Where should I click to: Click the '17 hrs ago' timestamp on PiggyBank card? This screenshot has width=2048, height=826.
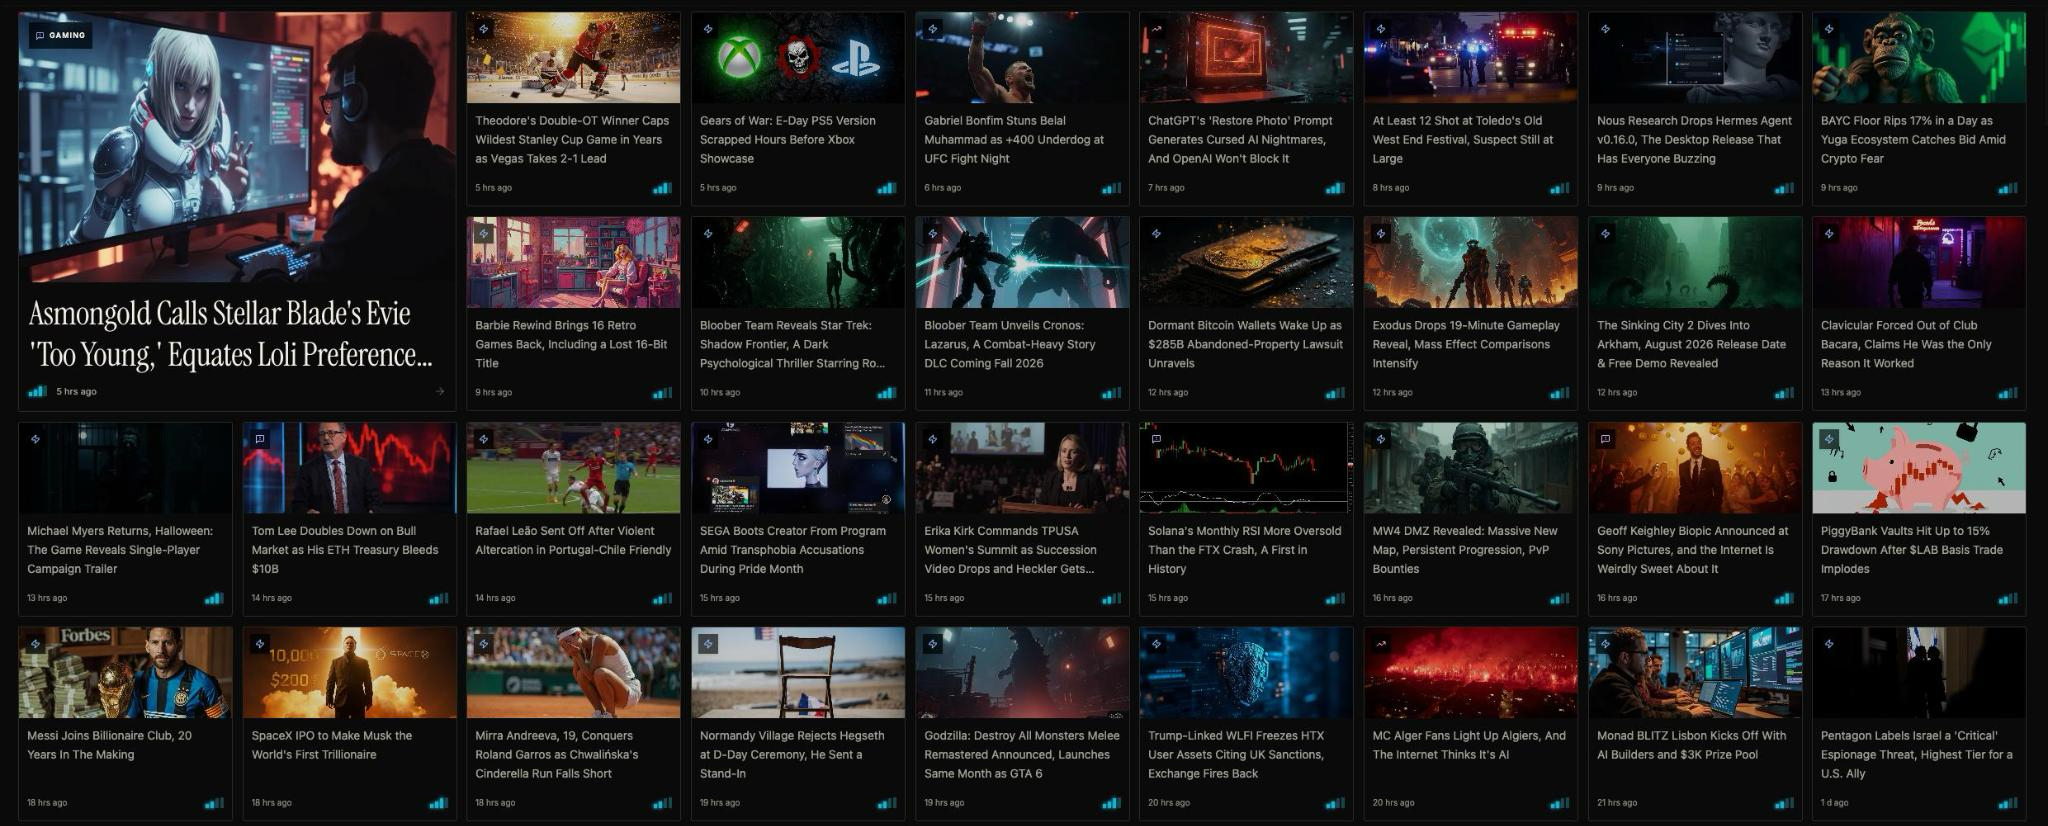(x=1841, y=599)
